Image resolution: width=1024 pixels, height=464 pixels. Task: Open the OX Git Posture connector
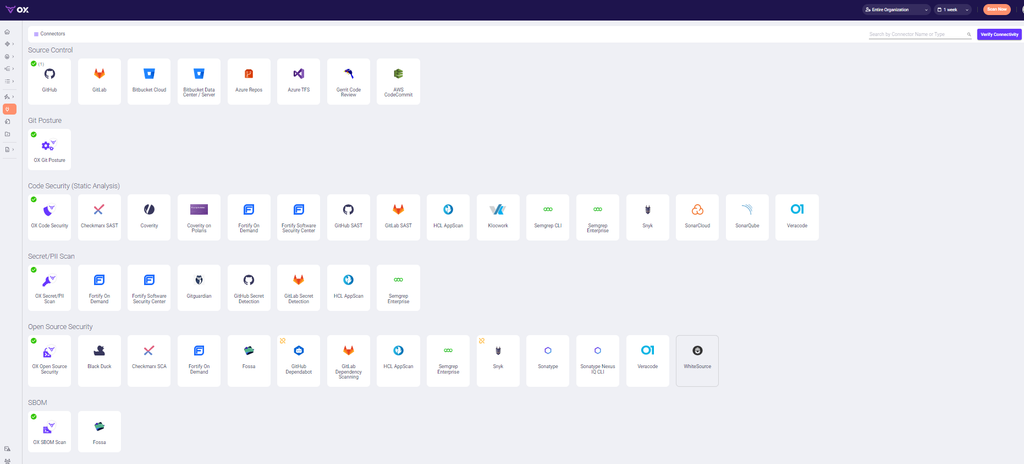pyautogui.click(x=49, y=150)
